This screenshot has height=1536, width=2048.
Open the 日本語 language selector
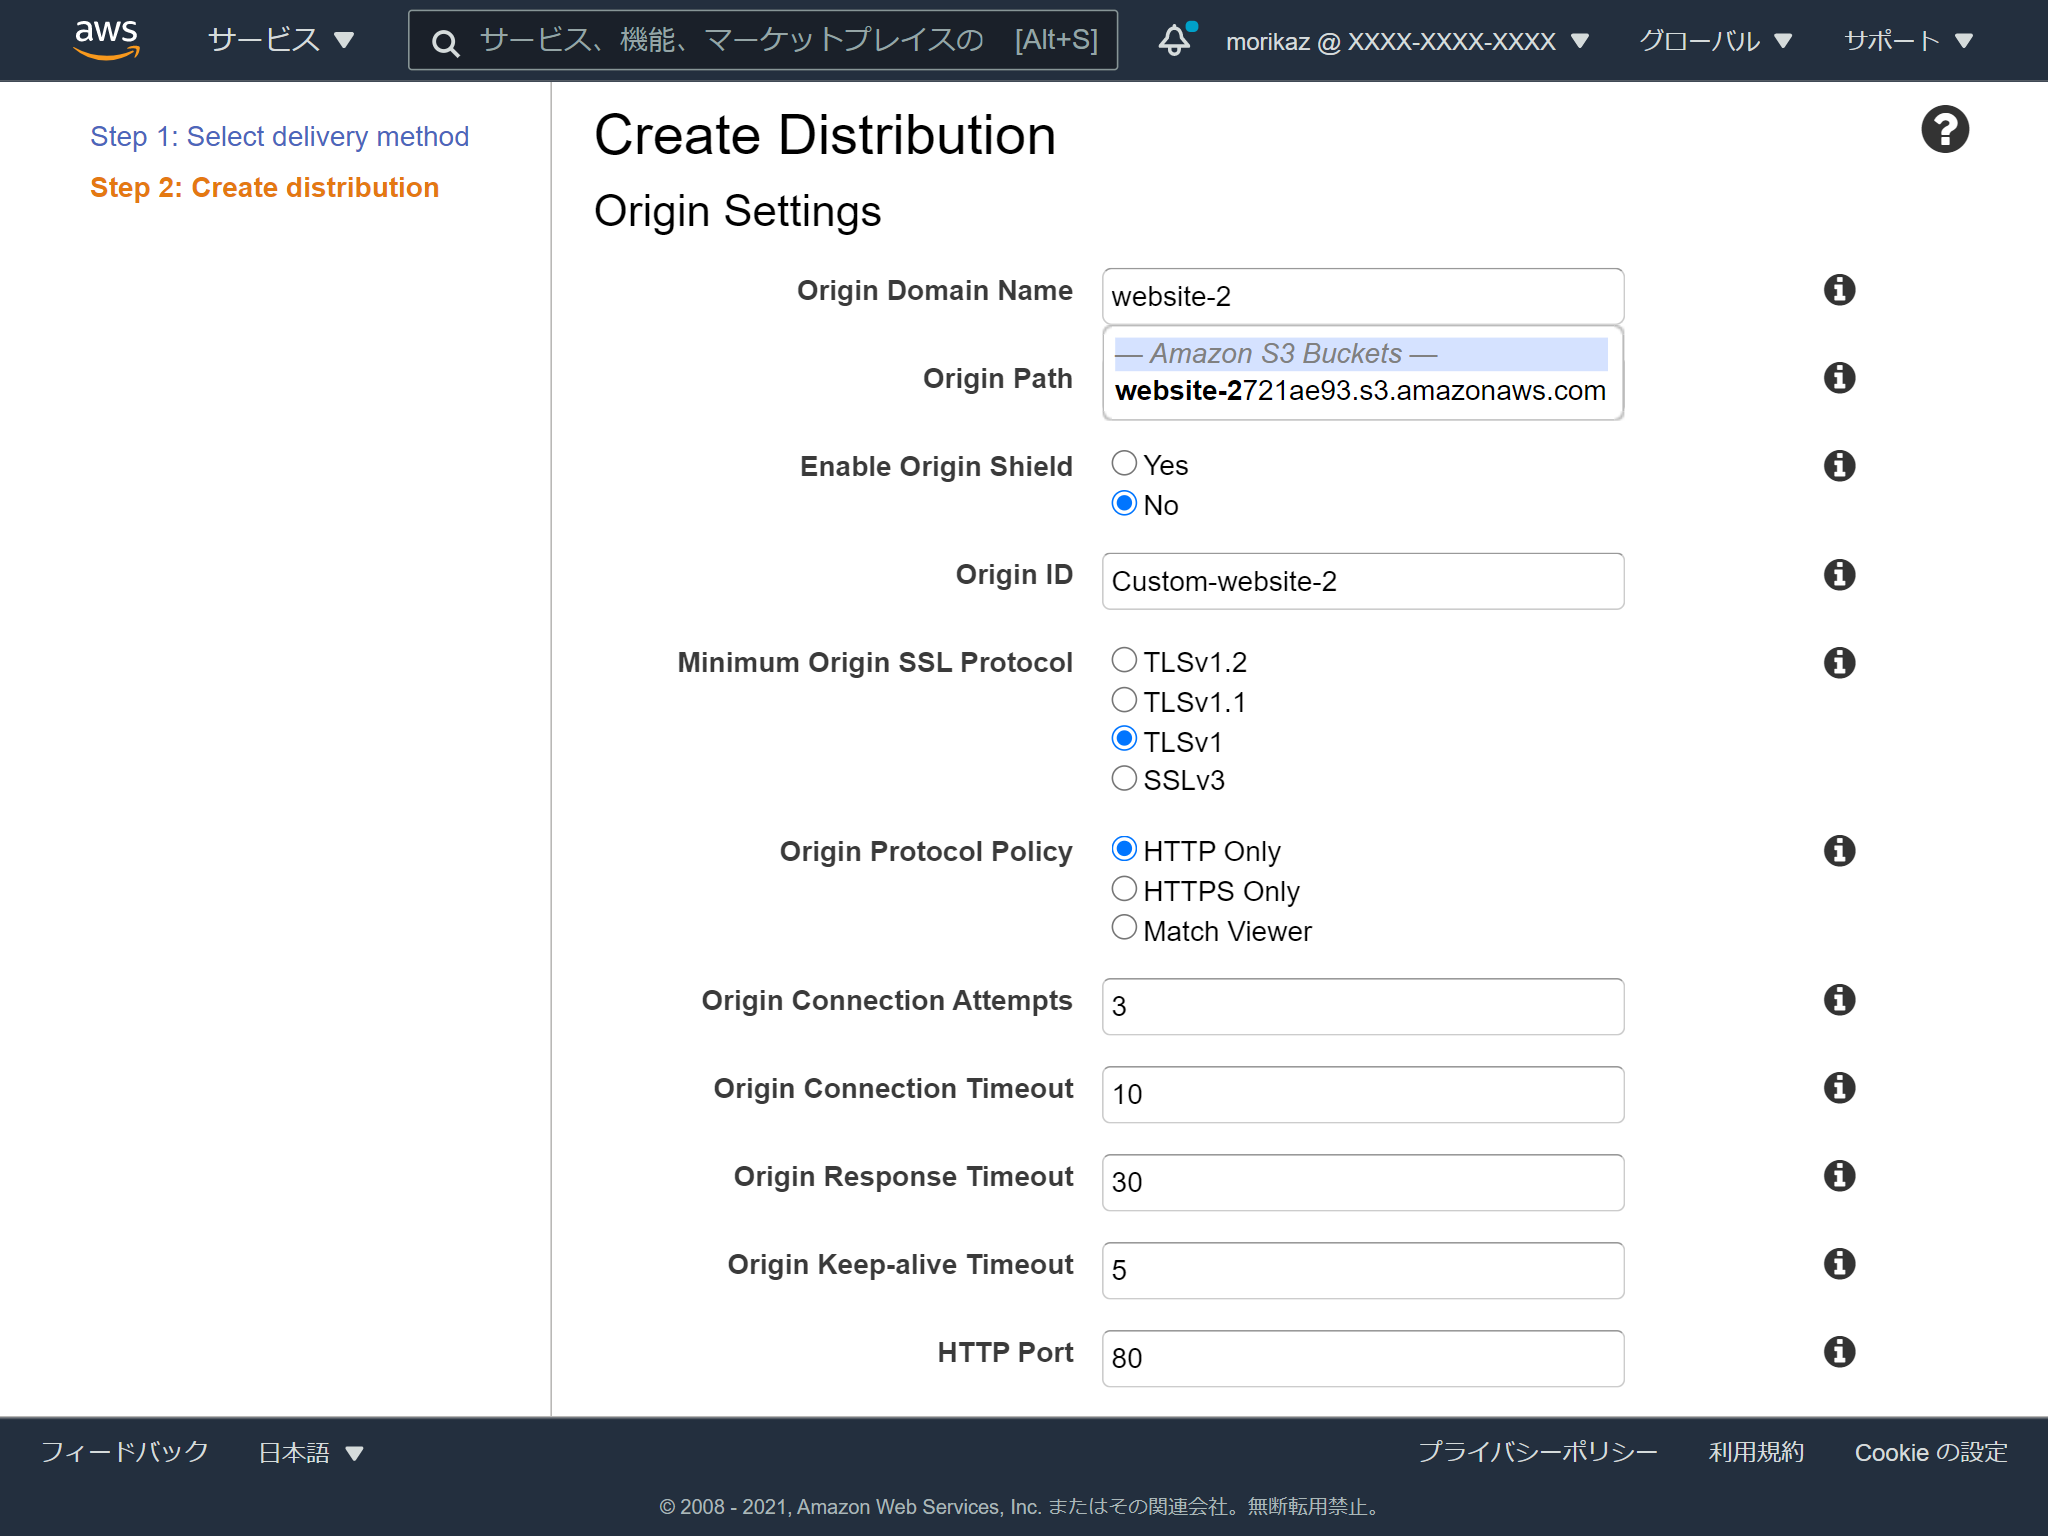308,1452
